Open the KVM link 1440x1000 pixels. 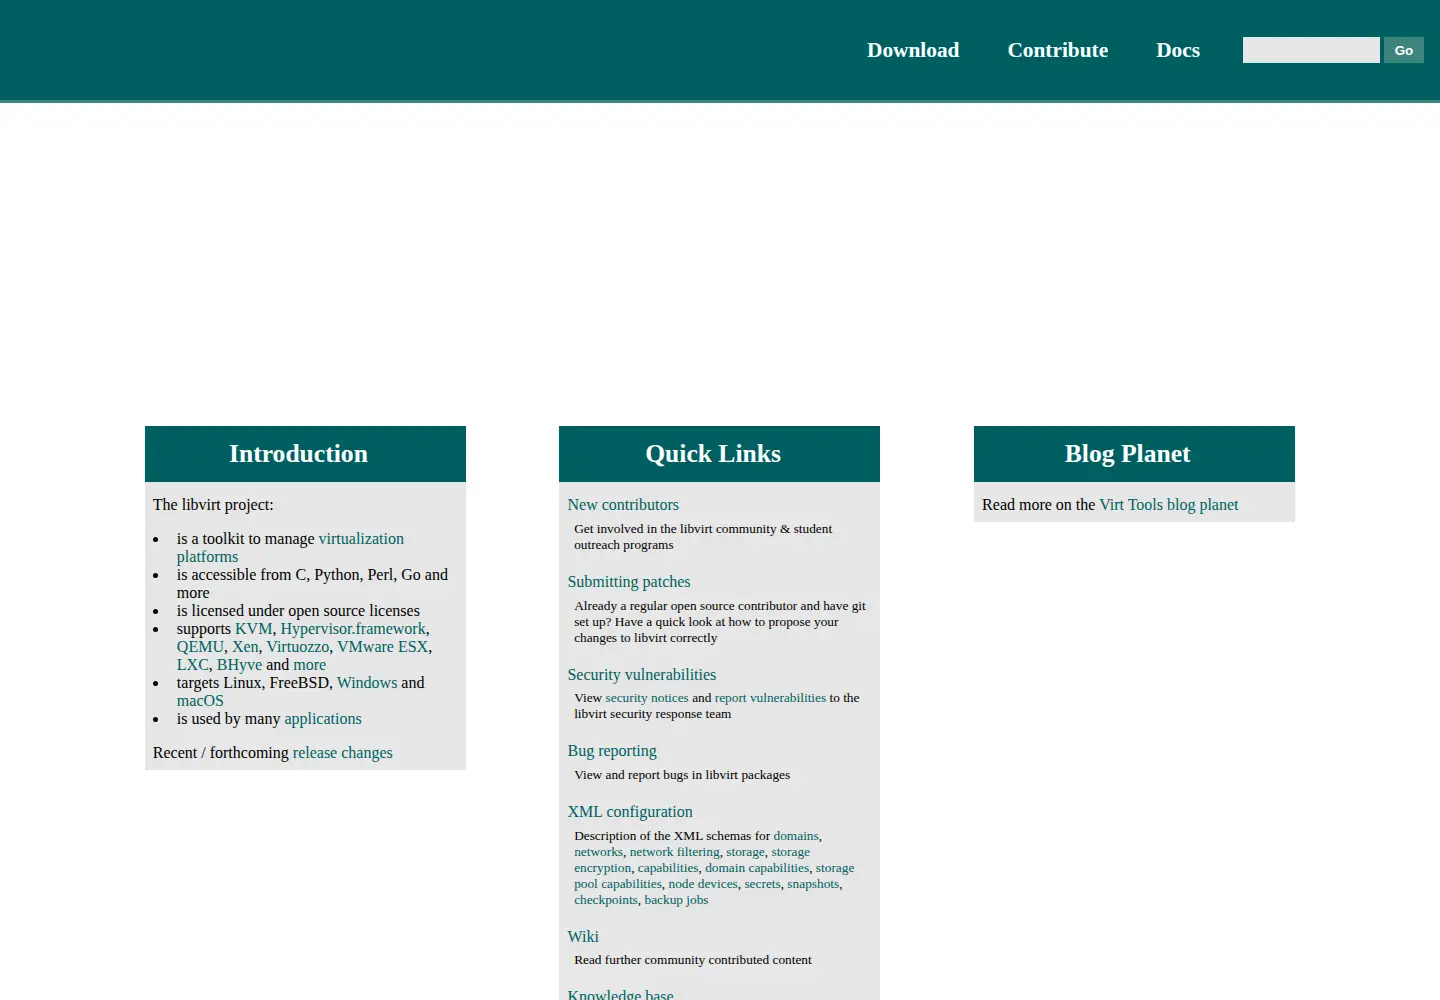coord(254,629)
